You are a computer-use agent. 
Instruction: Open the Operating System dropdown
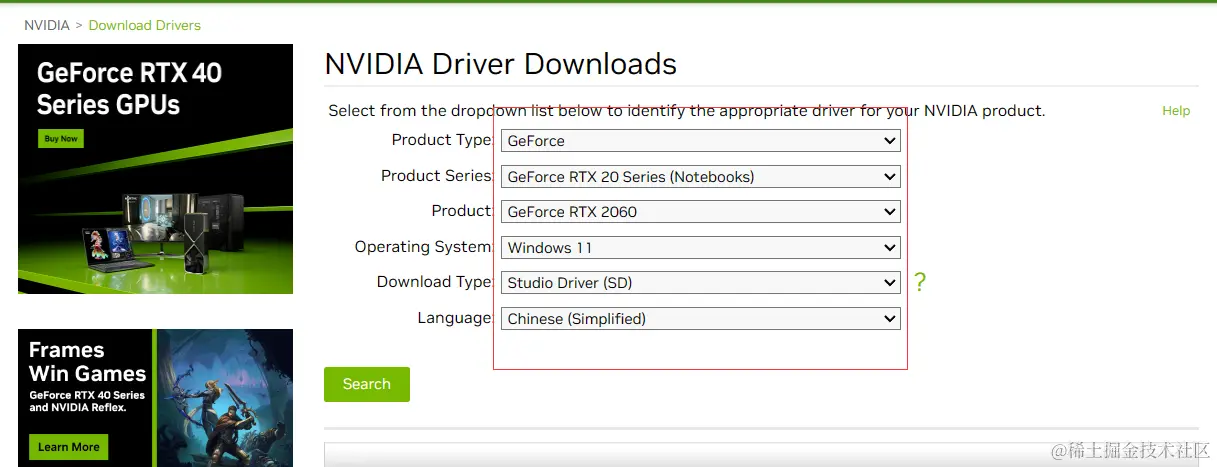(700, 247)
